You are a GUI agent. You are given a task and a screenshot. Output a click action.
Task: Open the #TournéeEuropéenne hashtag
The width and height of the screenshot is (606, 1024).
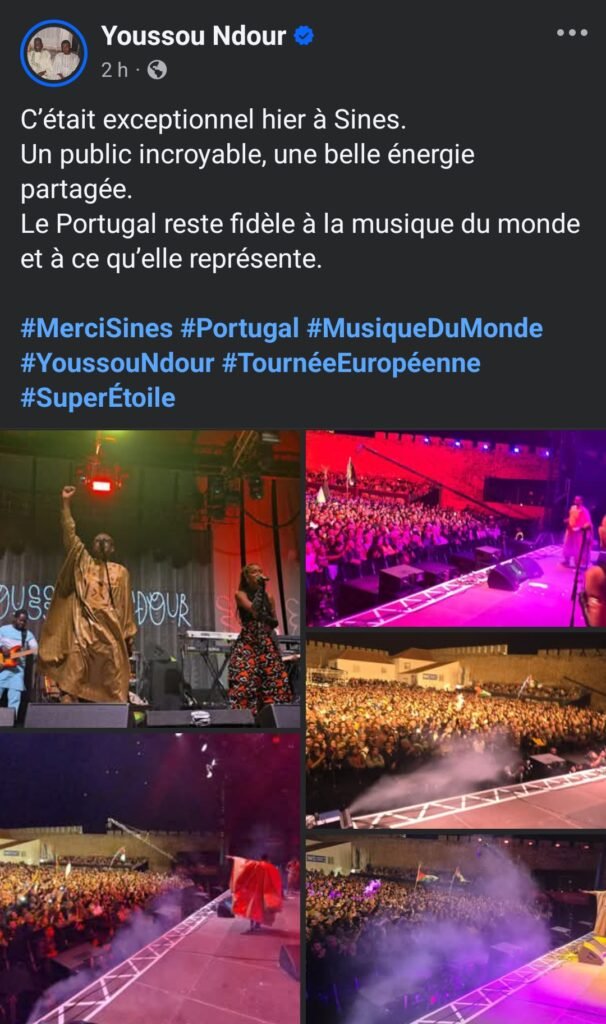[351, 362]
